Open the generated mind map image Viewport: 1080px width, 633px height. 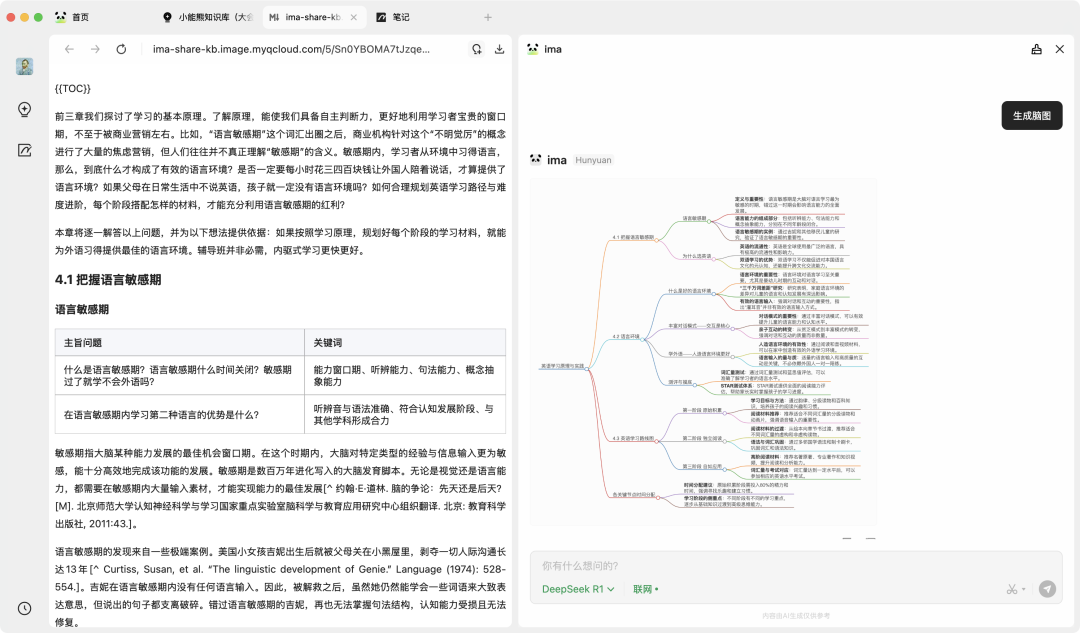click(703, 352)
